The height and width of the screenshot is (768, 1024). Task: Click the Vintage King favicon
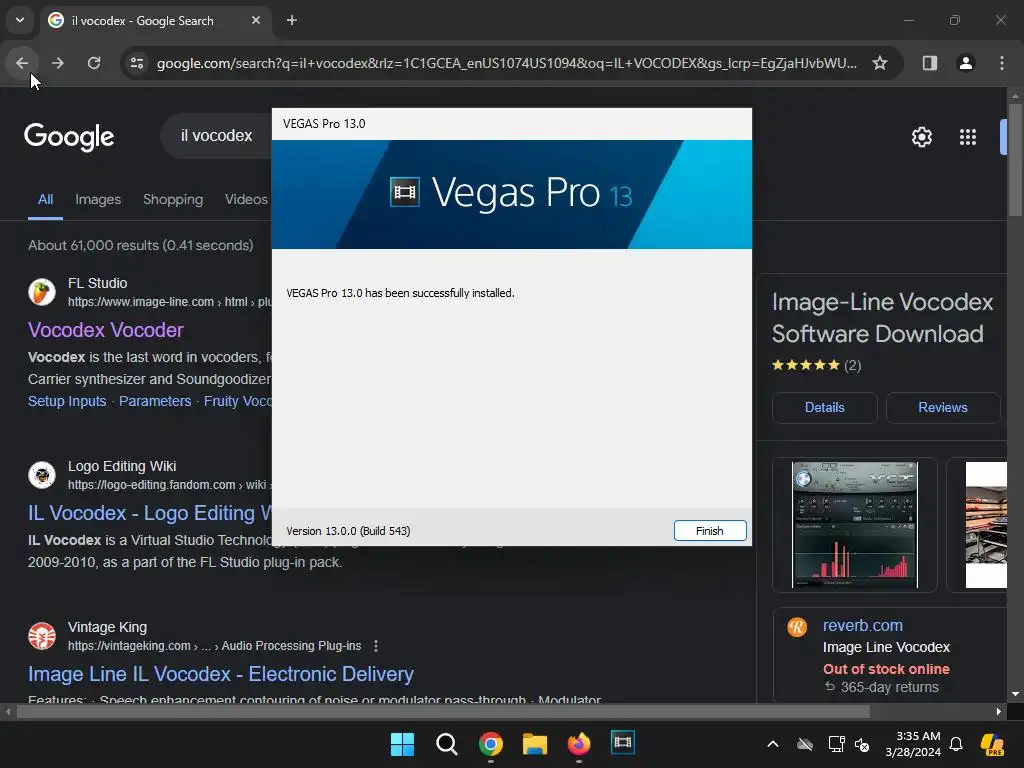42,636
